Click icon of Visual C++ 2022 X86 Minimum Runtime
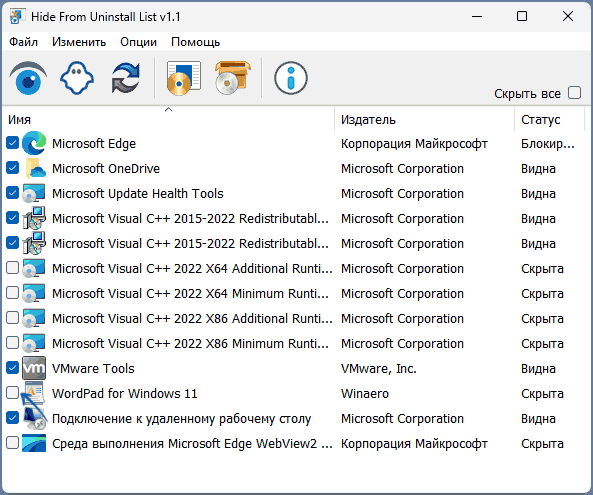 click(34, 343)
